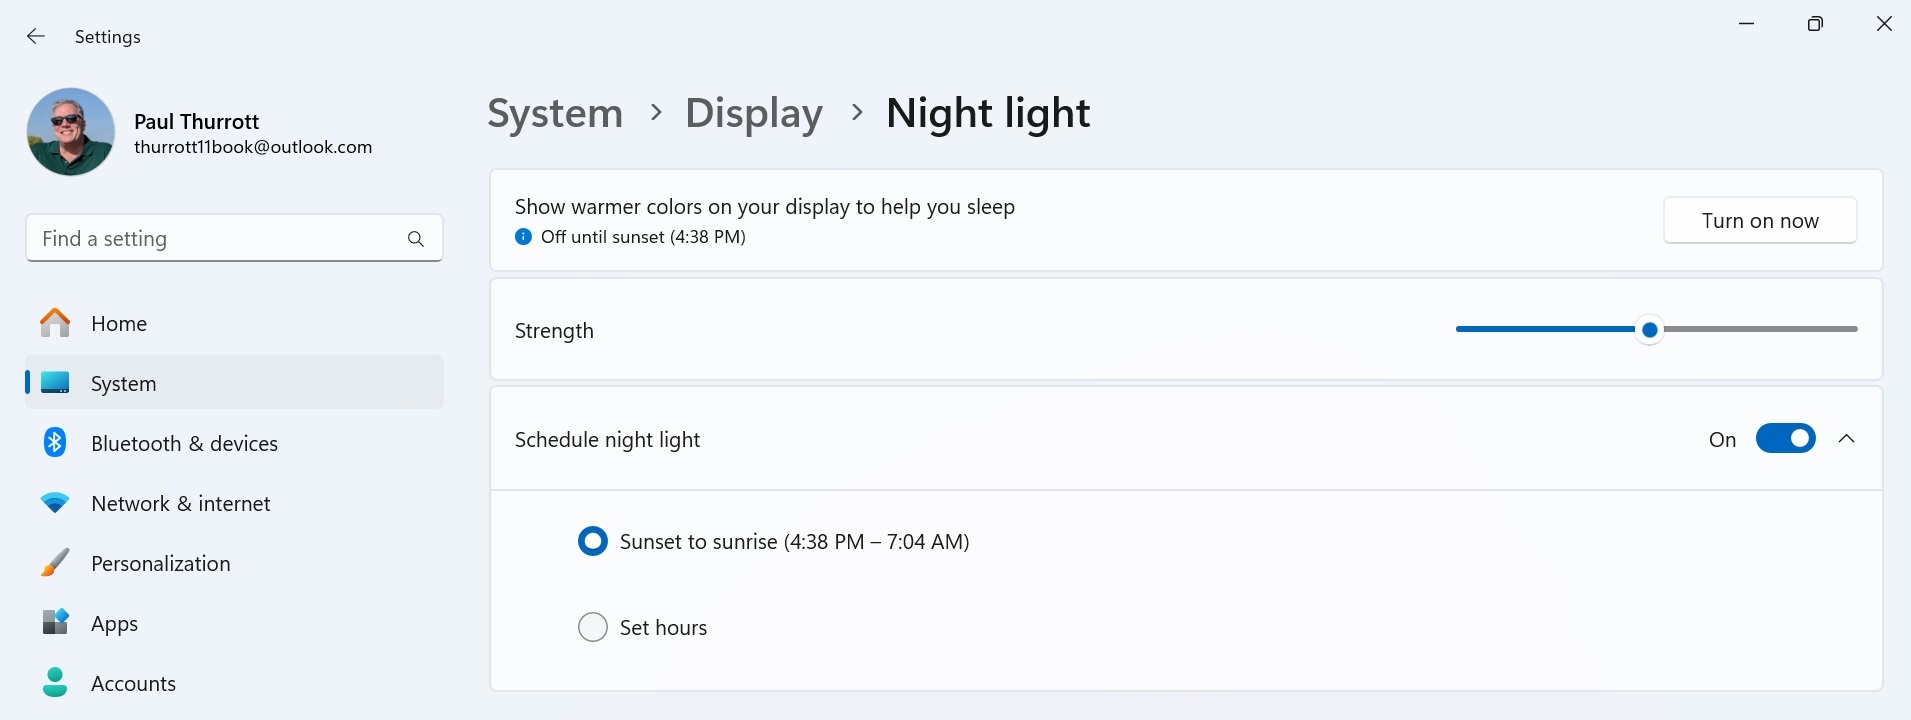Open Bluetooth & devices settings page
1911x720 pixels.
184,443
